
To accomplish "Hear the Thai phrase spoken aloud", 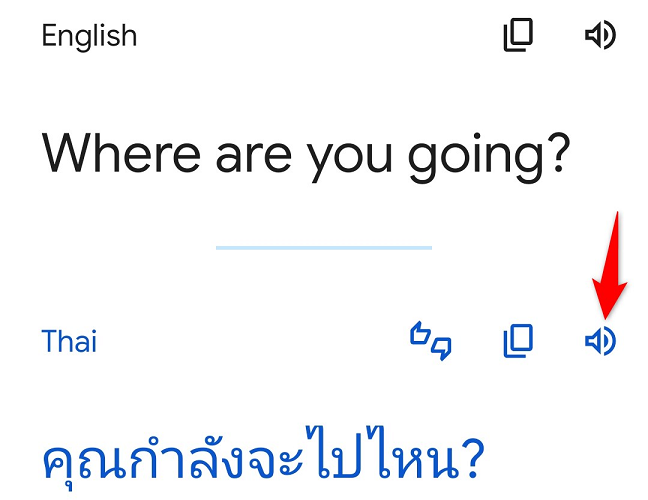I will click(600, 342).
